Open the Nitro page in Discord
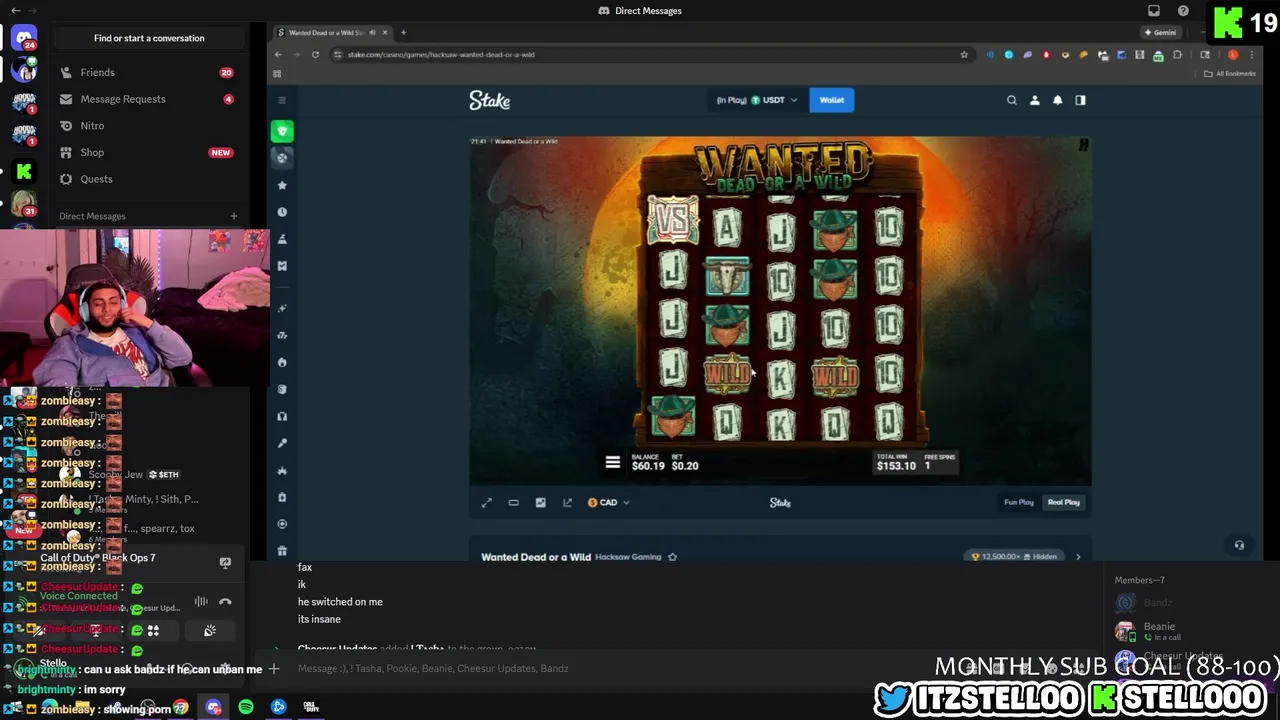Screen dimensions: 1280x720 coord(149,126)
